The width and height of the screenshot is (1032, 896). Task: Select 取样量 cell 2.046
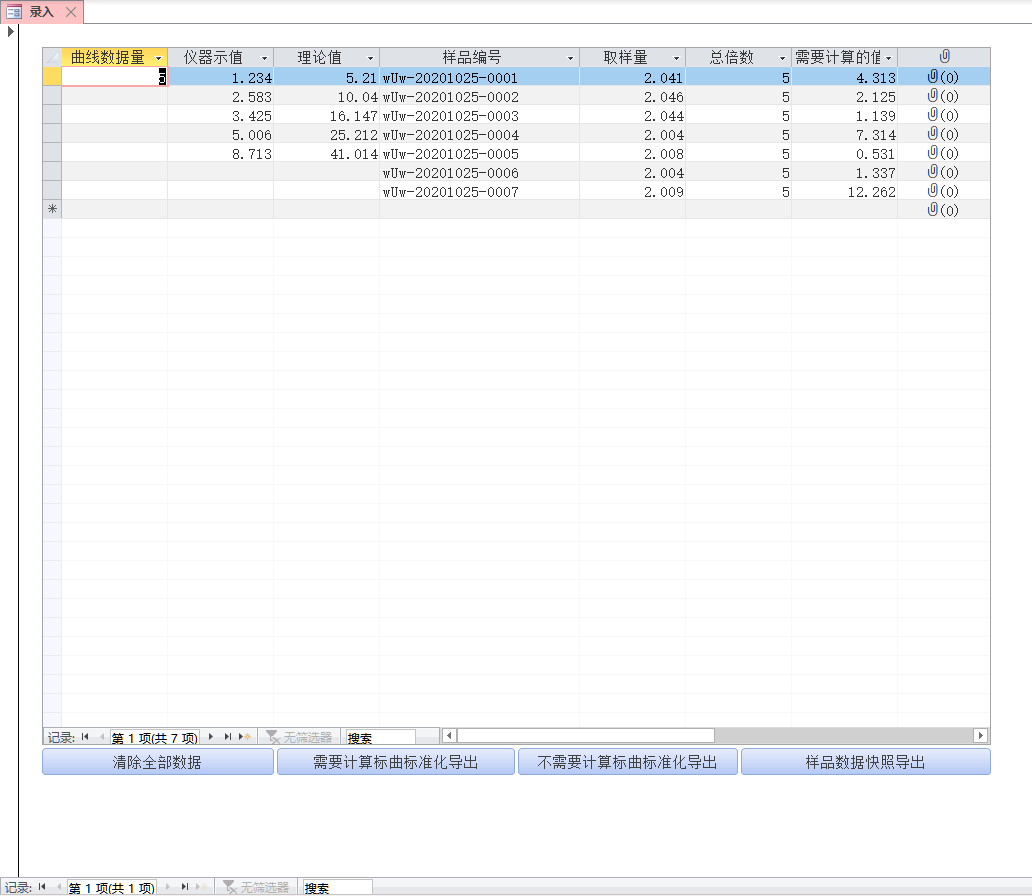[x=632, y=96]
